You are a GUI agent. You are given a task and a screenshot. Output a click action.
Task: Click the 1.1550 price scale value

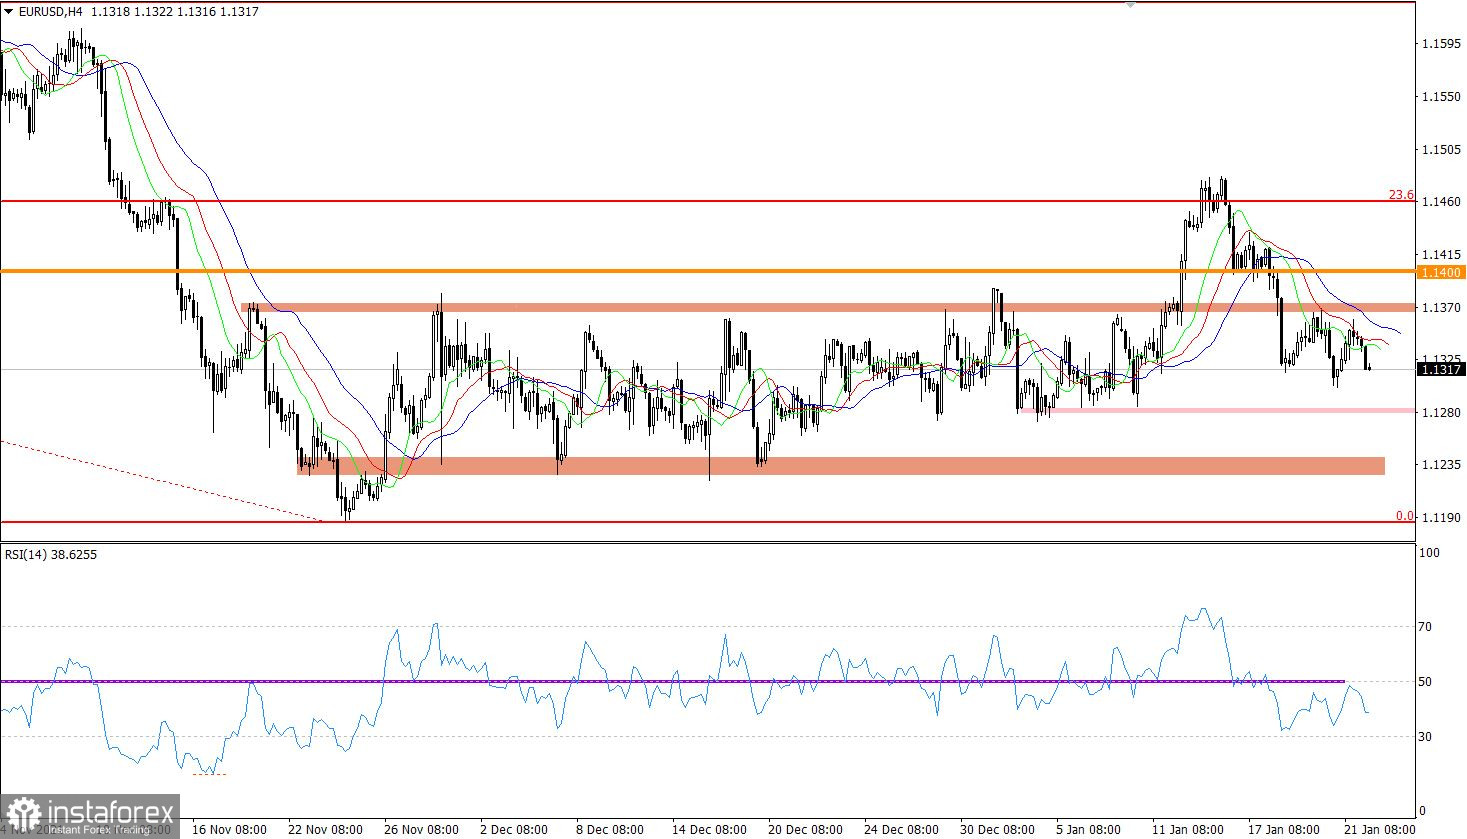[1440, 97]
